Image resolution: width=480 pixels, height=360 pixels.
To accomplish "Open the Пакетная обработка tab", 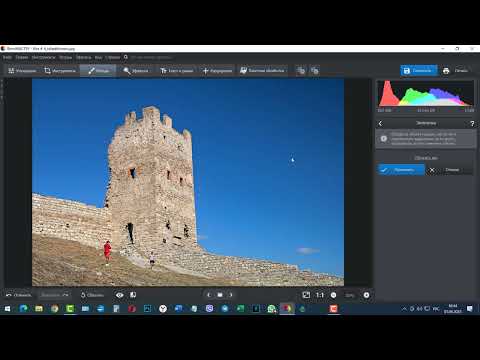I will 263,71.
